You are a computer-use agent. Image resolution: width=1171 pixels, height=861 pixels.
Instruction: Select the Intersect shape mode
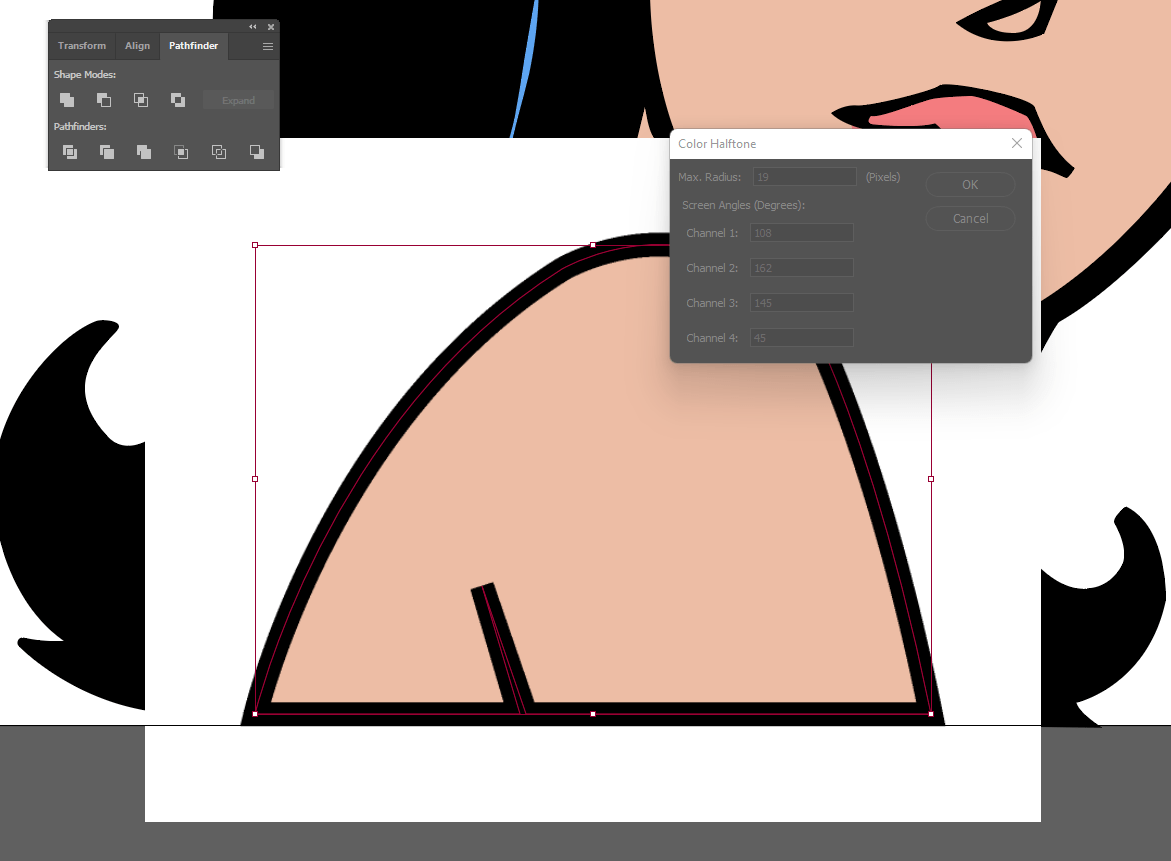coord(140,100)
